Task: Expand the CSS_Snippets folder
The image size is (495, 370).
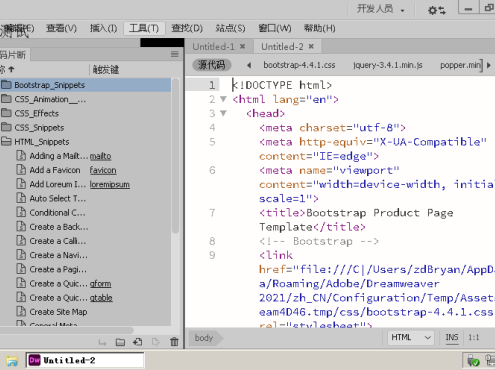Action: click(x=6, y=127)
